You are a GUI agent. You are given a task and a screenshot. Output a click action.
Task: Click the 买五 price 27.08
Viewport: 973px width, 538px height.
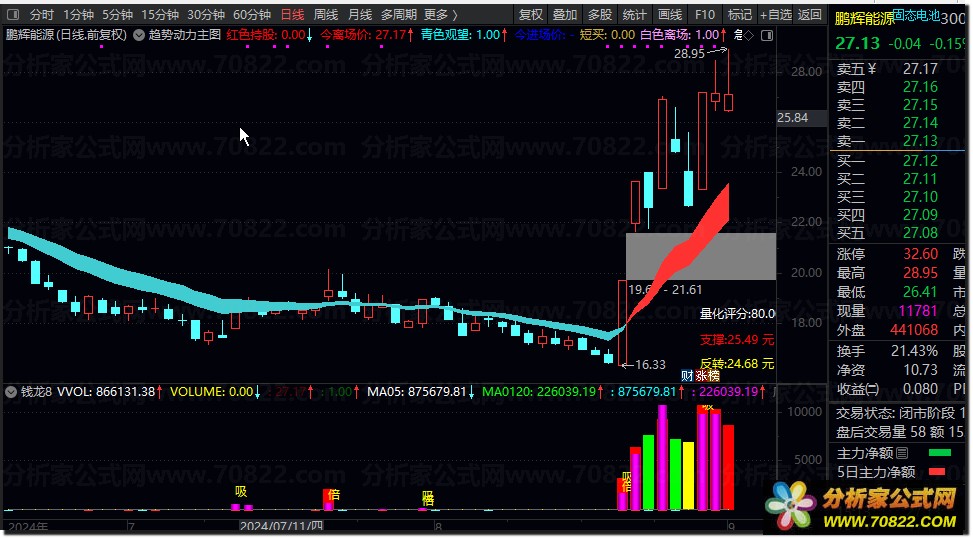coord(920,233)
